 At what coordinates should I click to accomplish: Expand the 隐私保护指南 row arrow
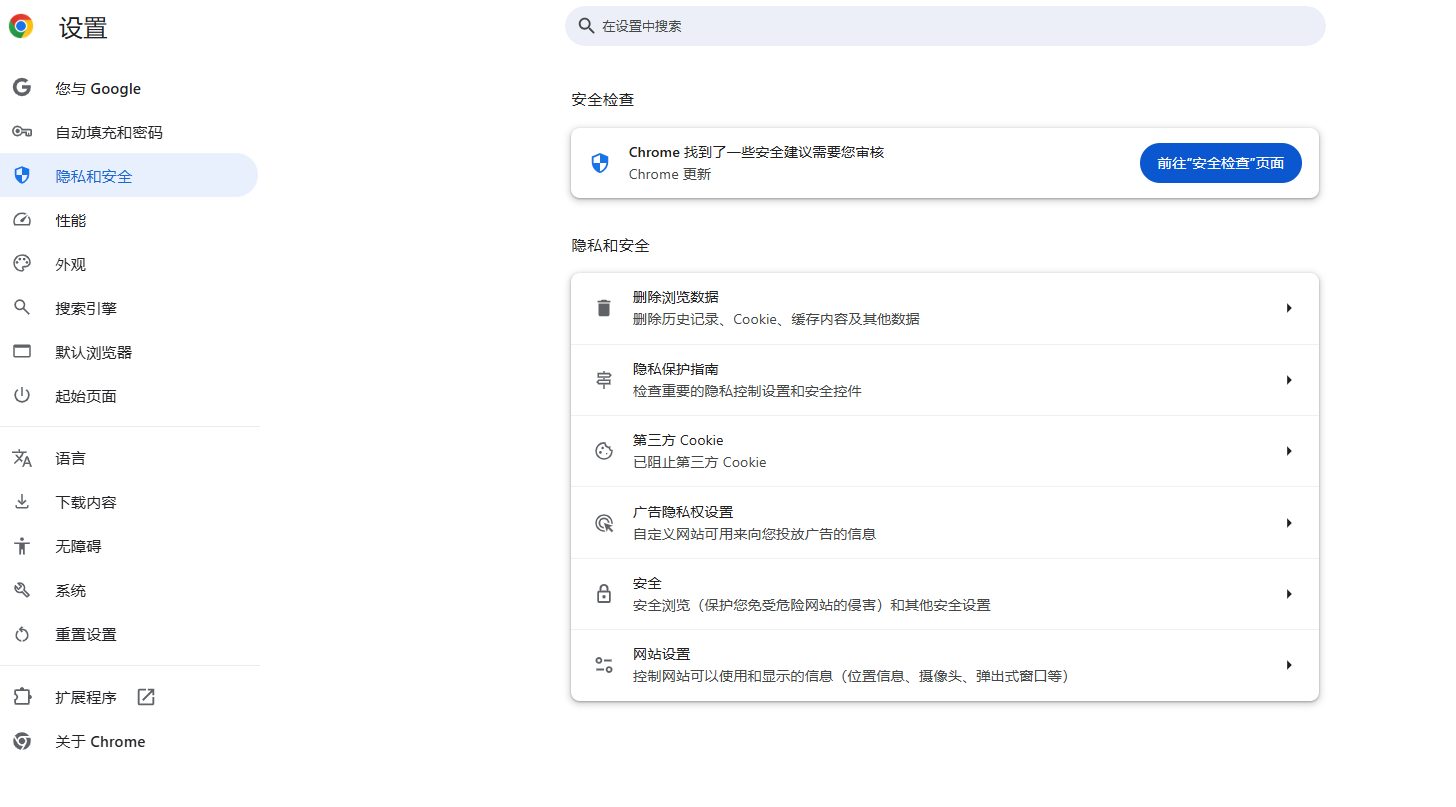1289,380
